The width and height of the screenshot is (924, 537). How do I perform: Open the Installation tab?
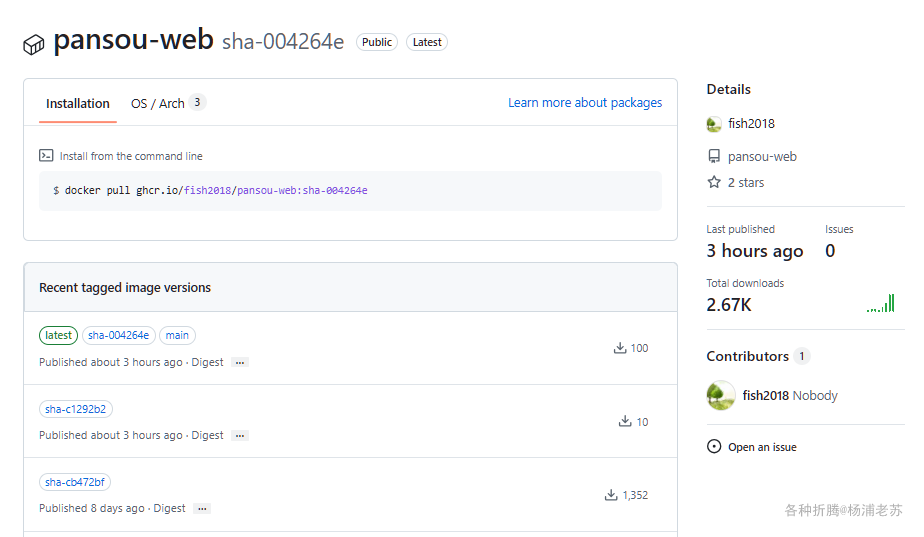[x=78, y=104]
